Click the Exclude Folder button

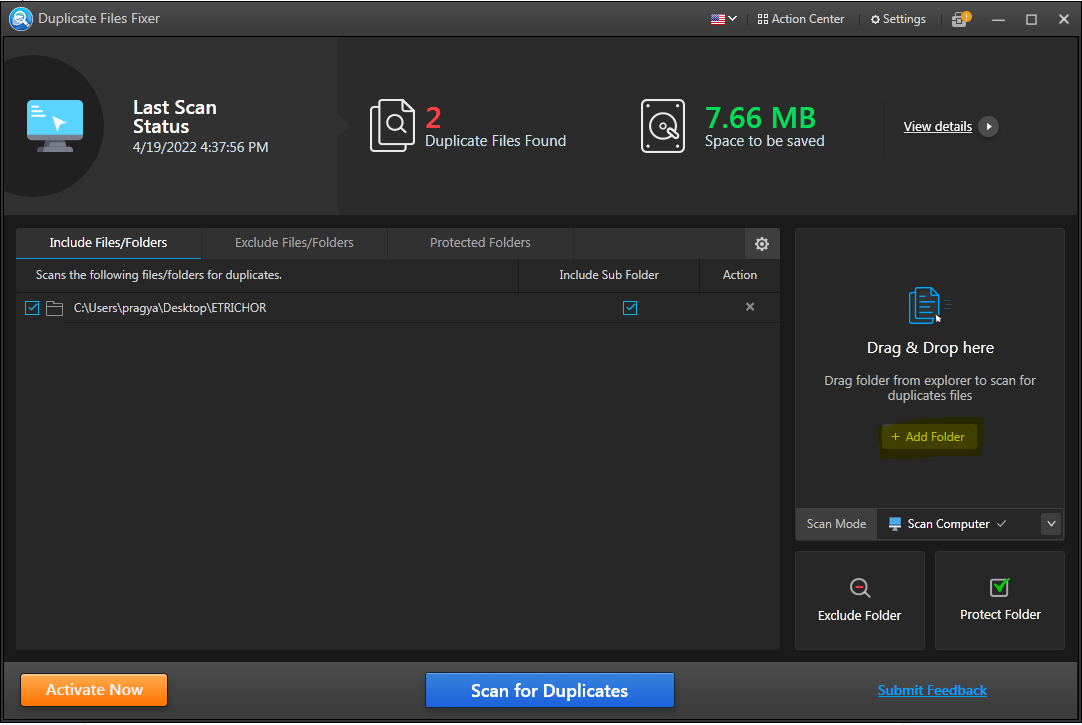[x=860, y=600]
